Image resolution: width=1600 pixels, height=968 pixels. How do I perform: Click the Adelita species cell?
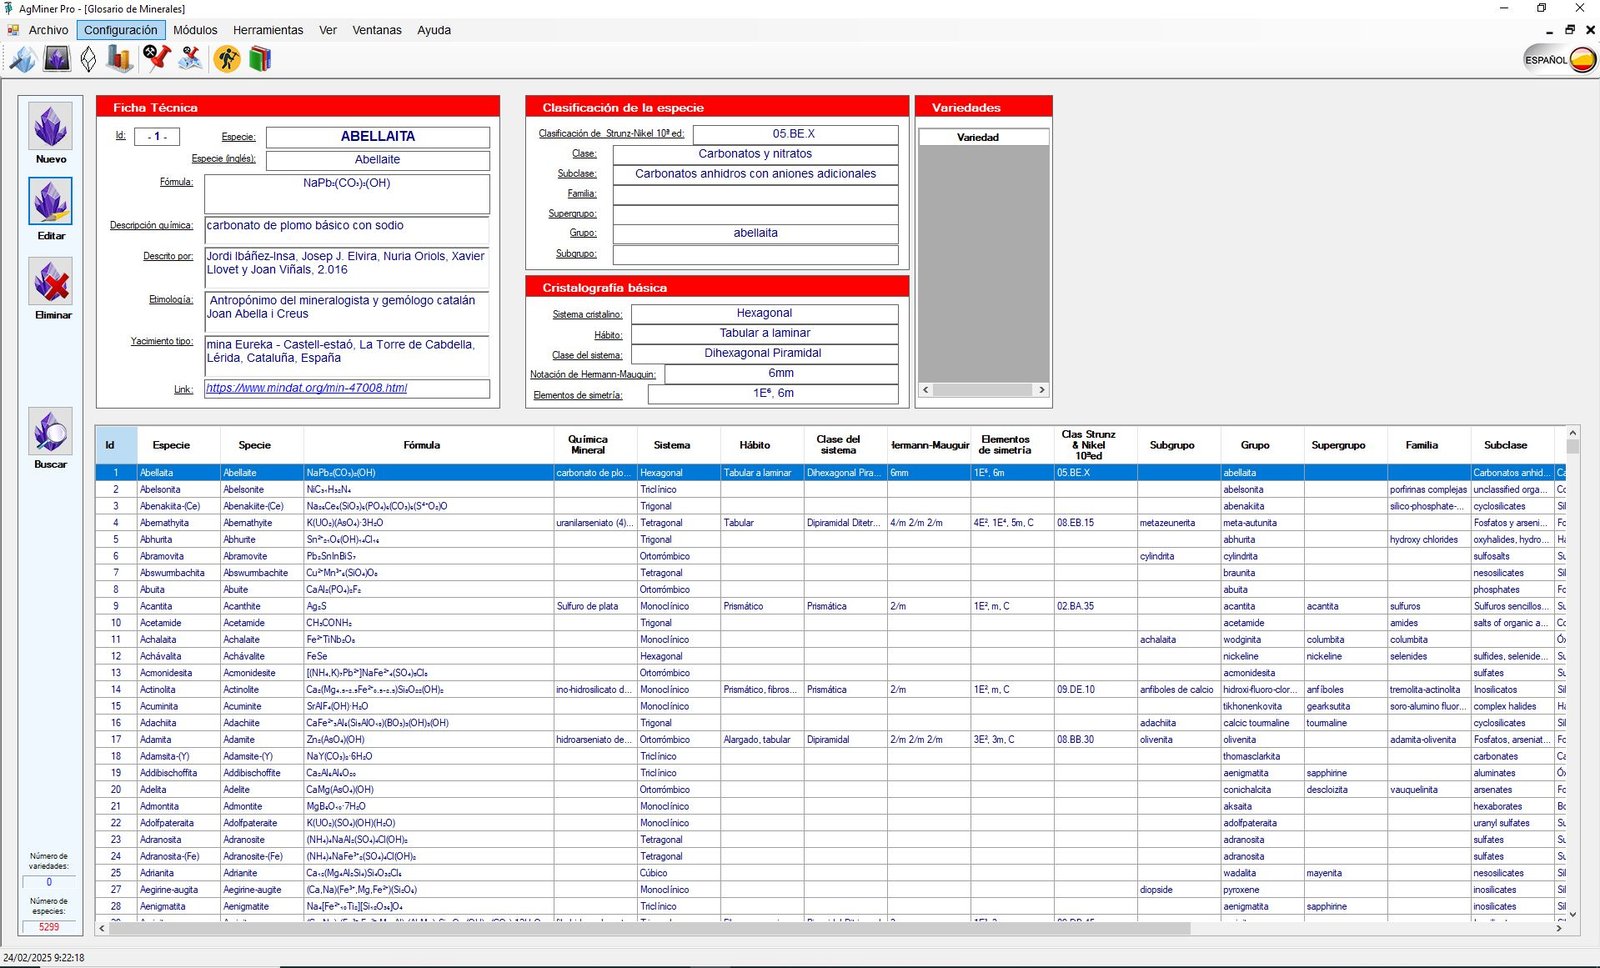pos(179,789)
